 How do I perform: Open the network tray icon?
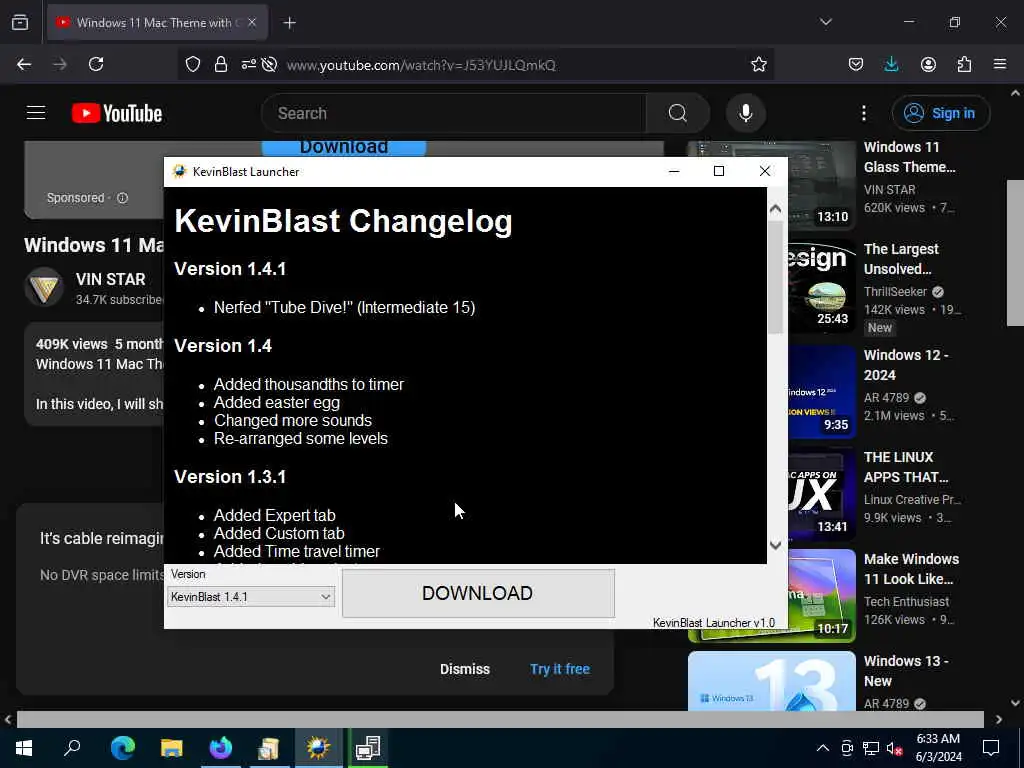point(871,748)
